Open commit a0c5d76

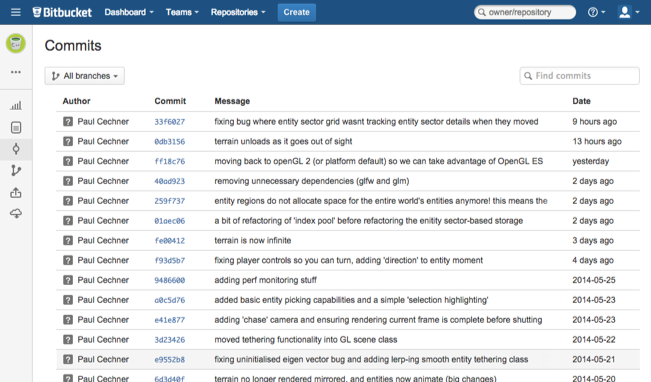point(170,300)
